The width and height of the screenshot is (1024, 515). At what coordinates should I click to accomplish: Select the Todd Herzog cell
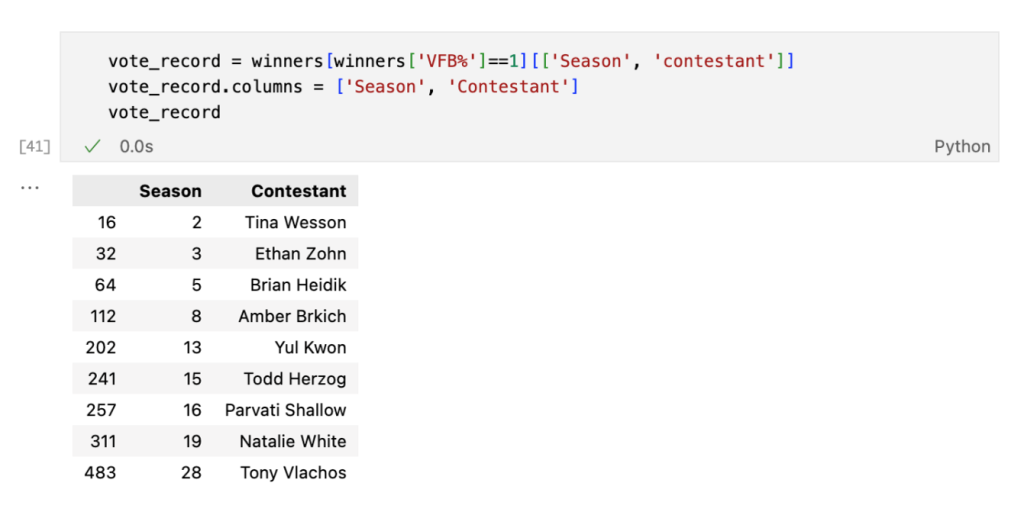pos(294,379)
